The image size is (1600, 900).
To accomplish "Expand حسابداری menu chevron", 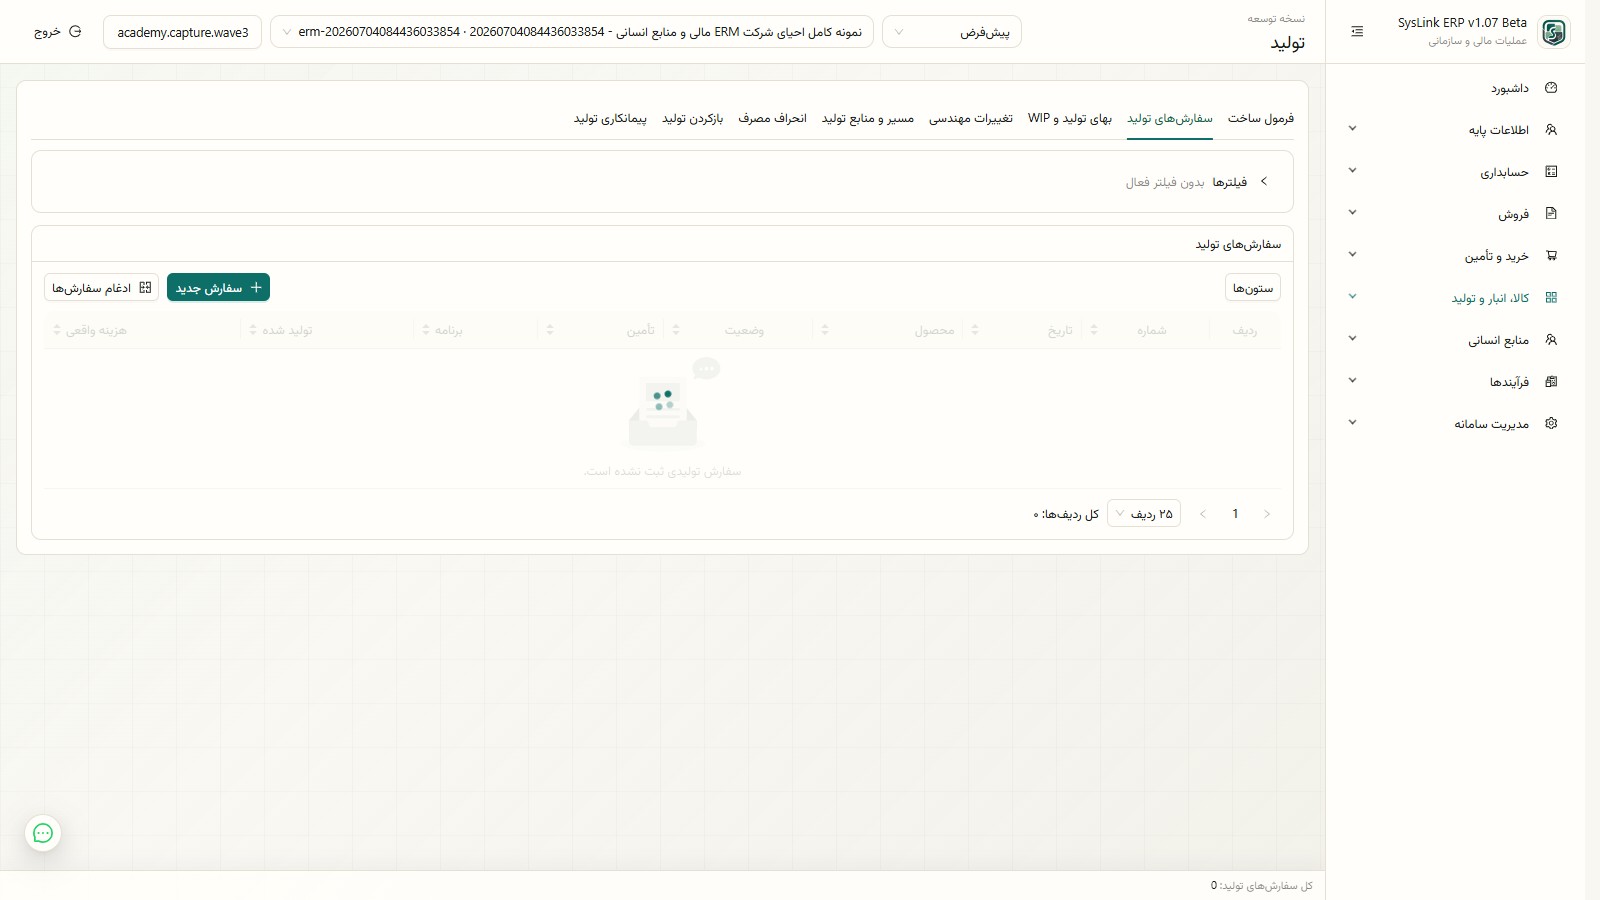I will pos(1352,171).
